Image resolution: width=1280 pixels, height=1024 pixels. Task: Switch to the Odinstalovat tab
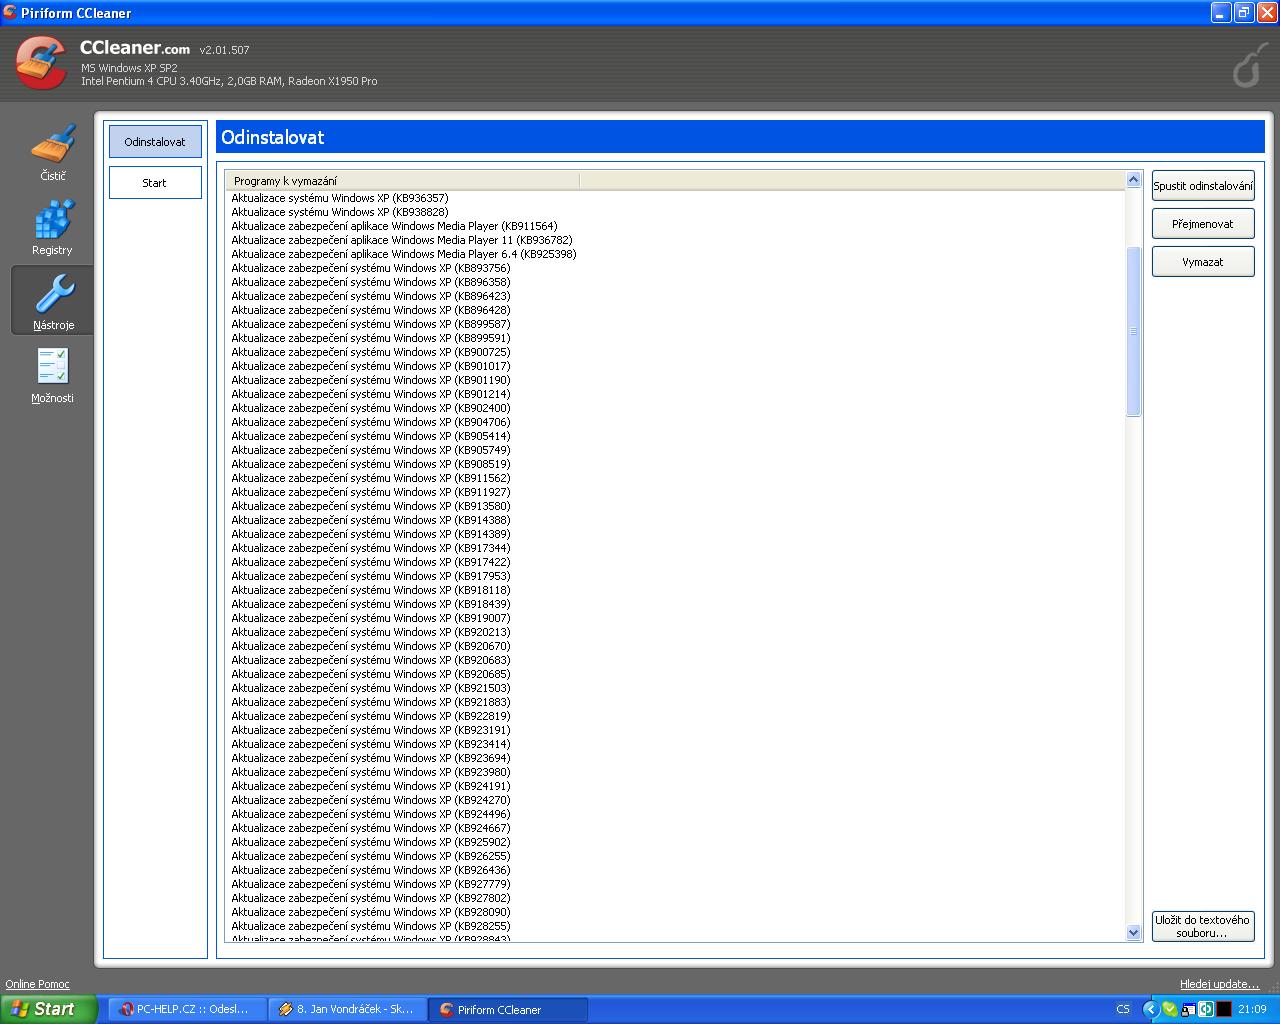point(155,142)
